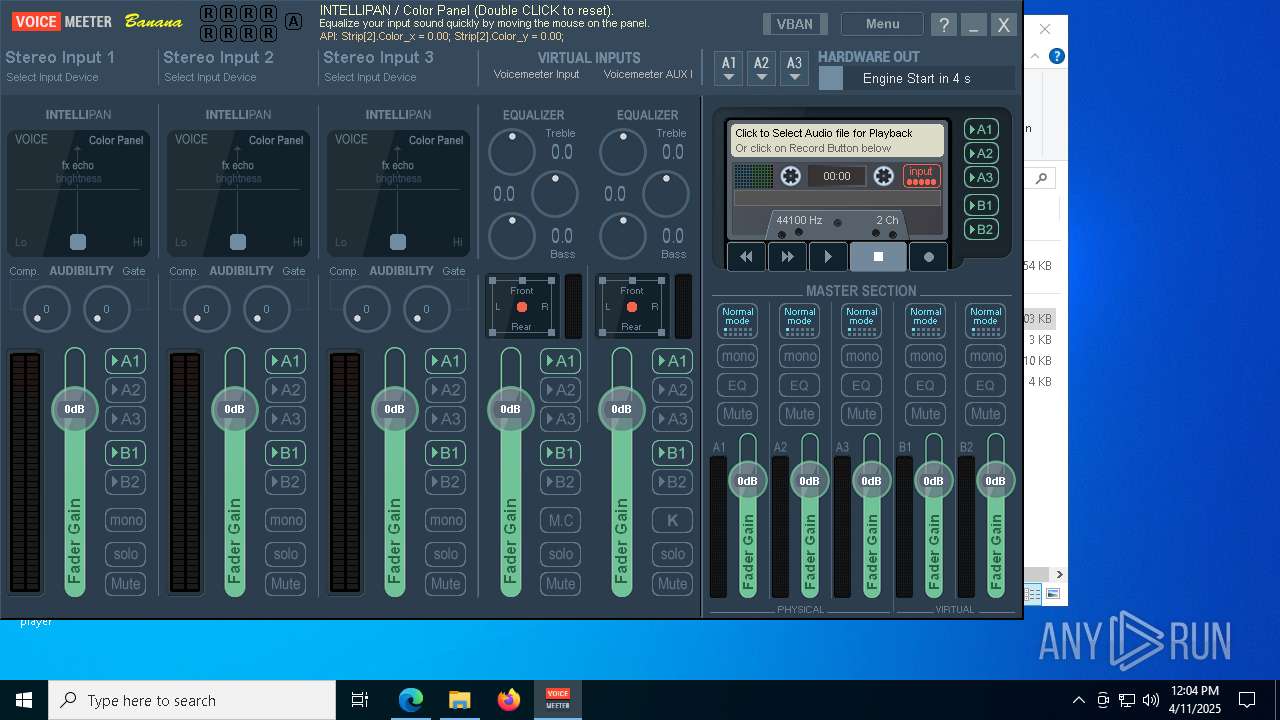Toggle M.C on Voicemeeter Input strip
This screenshot has width=1280, height=720.
click(560, 520)
